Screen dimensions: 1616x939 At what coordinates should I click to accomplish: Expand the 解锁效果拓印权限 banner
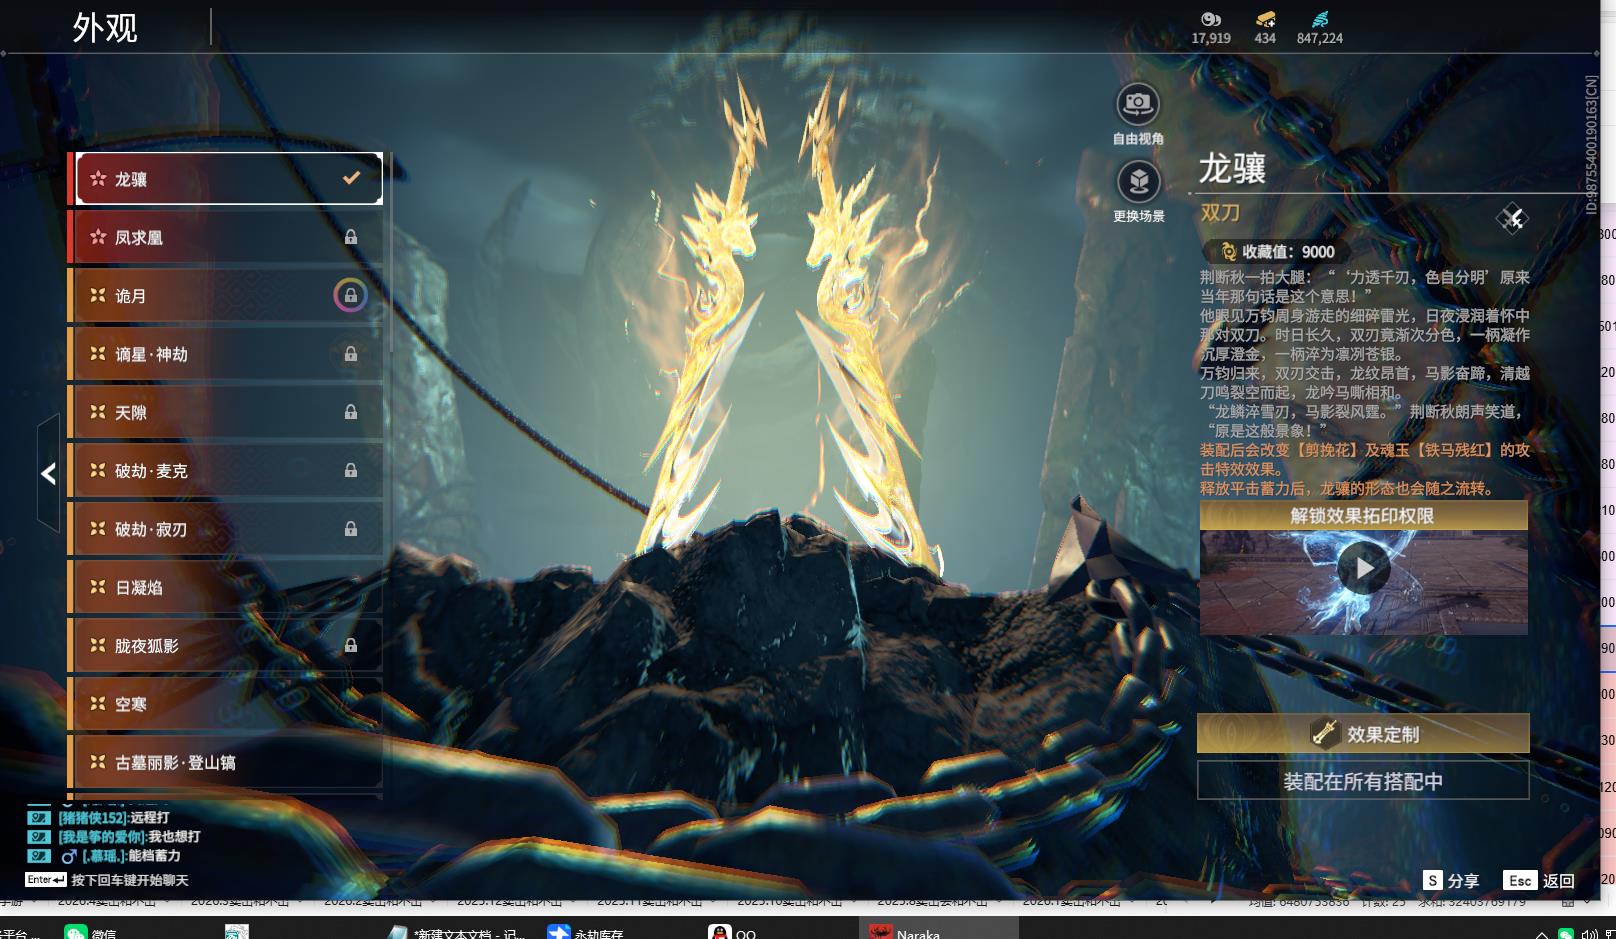pos(1362,516)
